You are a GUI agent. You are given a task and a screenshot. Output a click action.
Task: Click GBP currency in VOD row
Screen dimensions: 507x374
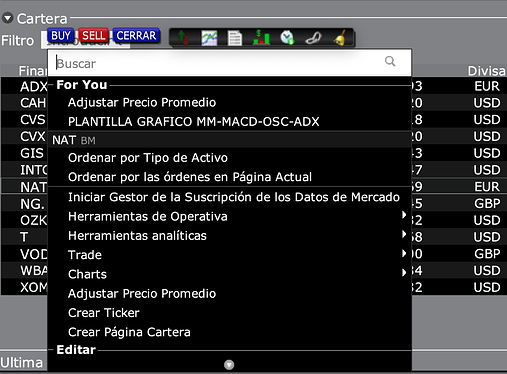[x=487, y=254]
